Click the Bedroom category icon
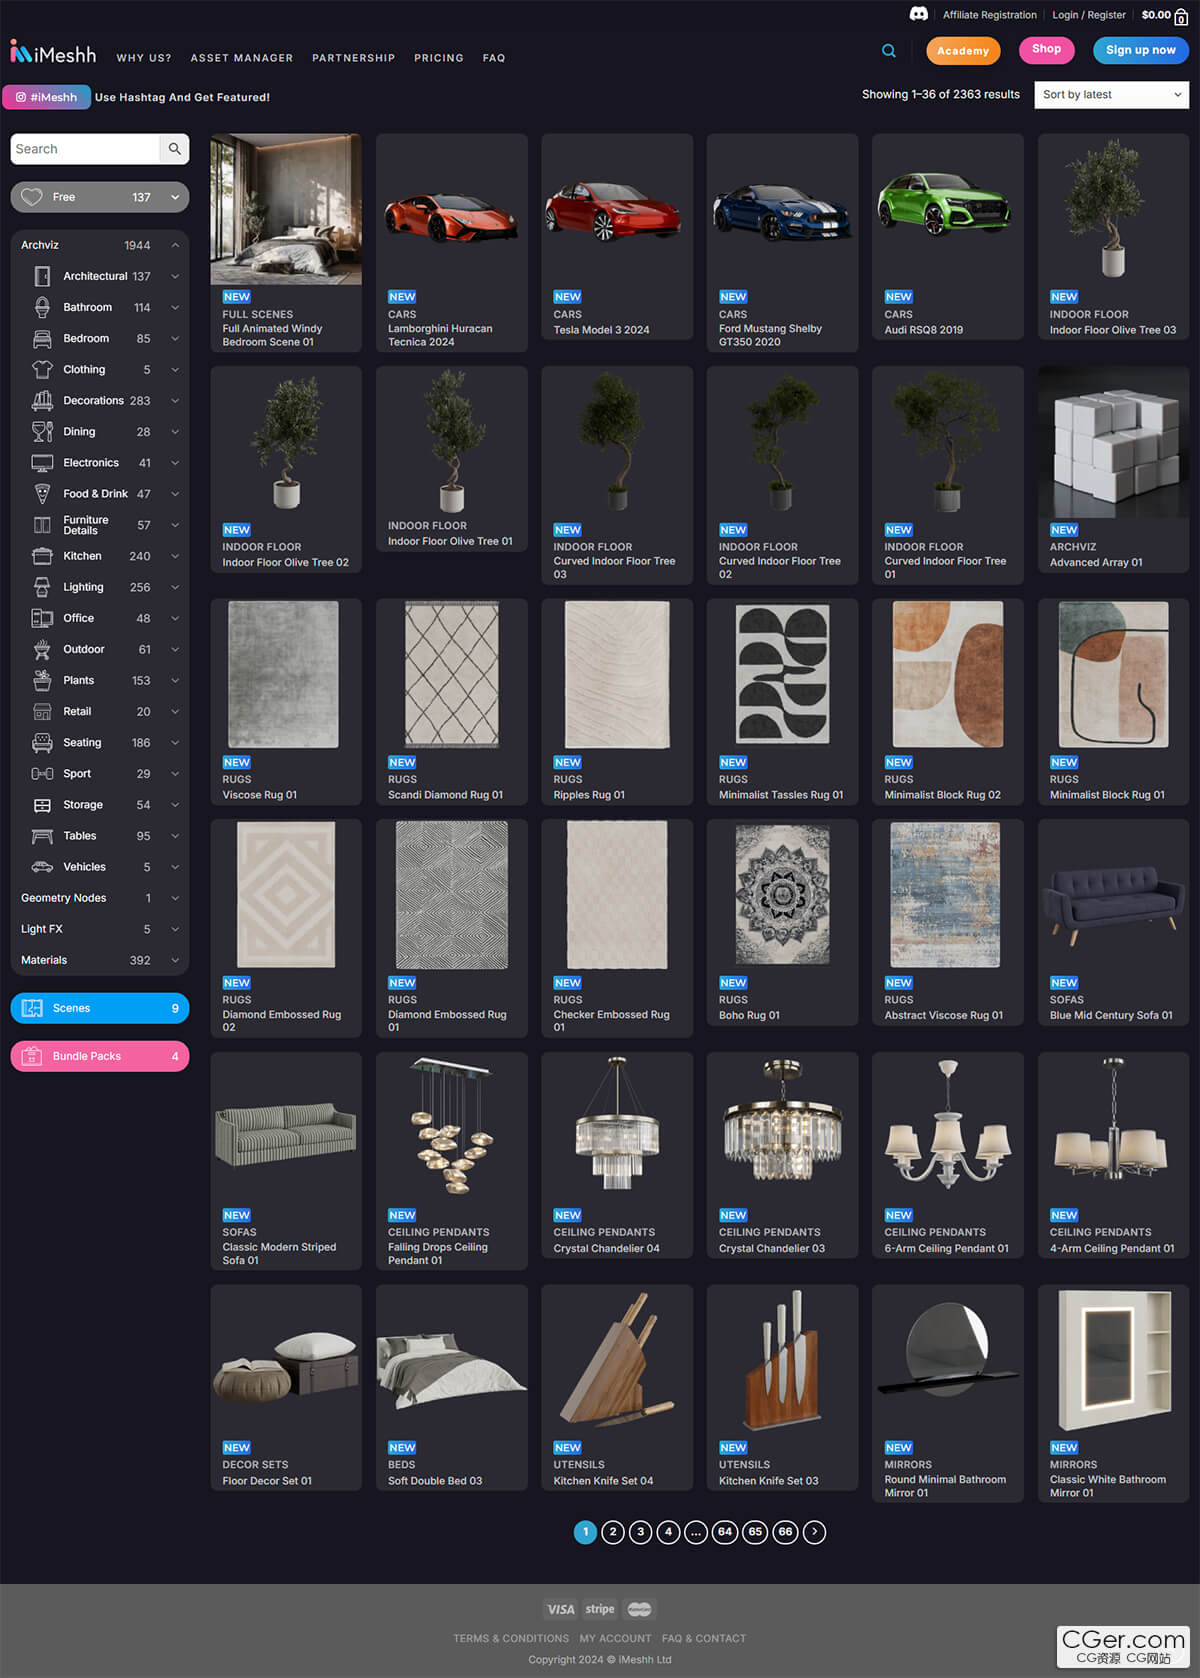 (x=42, y=338)
